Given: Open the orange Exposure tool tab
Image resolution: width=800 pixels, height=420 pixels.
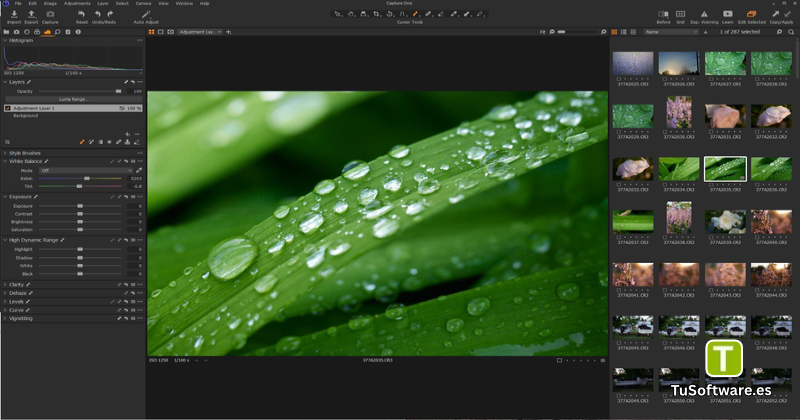Looking at the screenshot, I should (x=47, y=32).
